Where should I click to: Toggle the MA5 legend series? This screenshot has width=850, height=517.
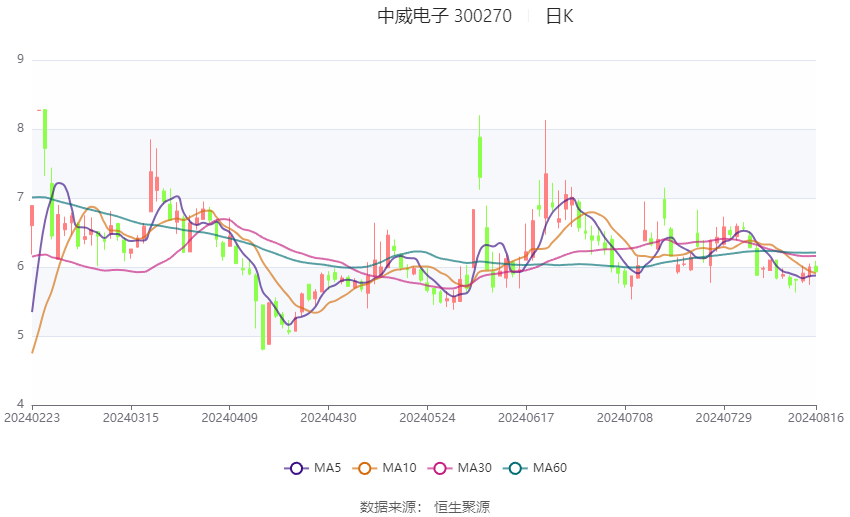click(313, 468)
